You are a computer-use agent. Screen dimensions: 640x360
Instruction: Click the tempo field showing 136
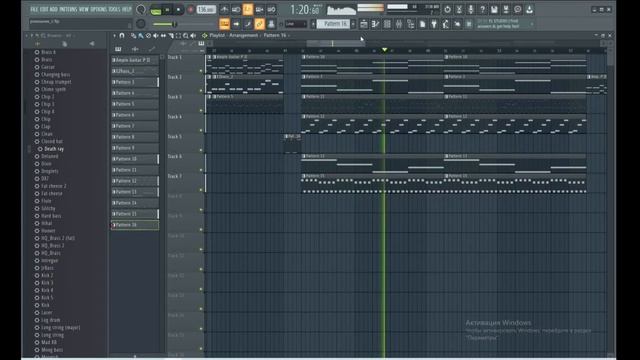pyautogui.click(x=206, y=9)
